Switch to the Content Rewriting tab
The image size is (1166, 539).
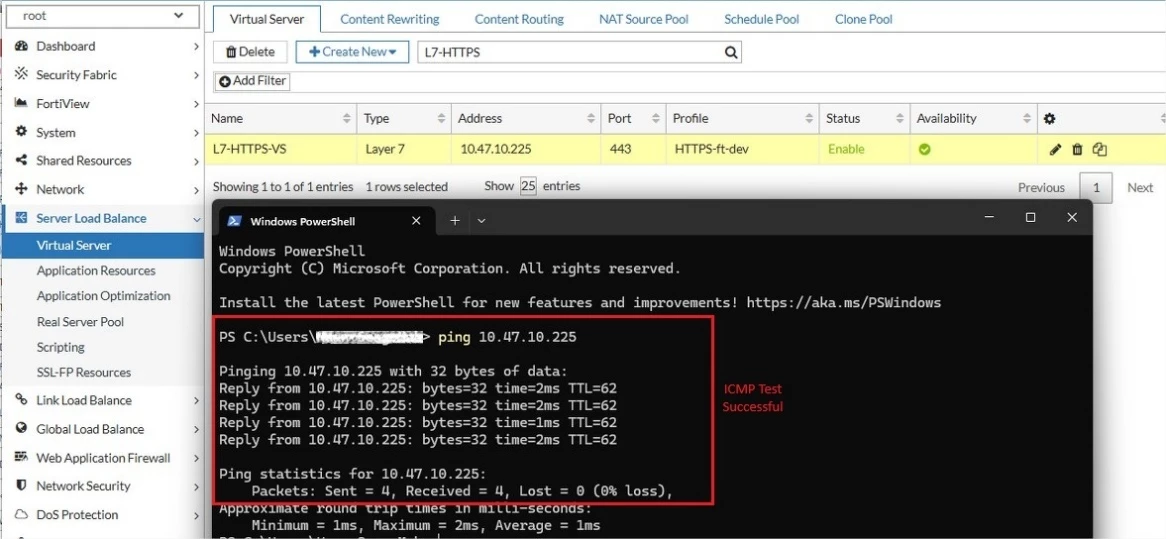pos(390,19)
